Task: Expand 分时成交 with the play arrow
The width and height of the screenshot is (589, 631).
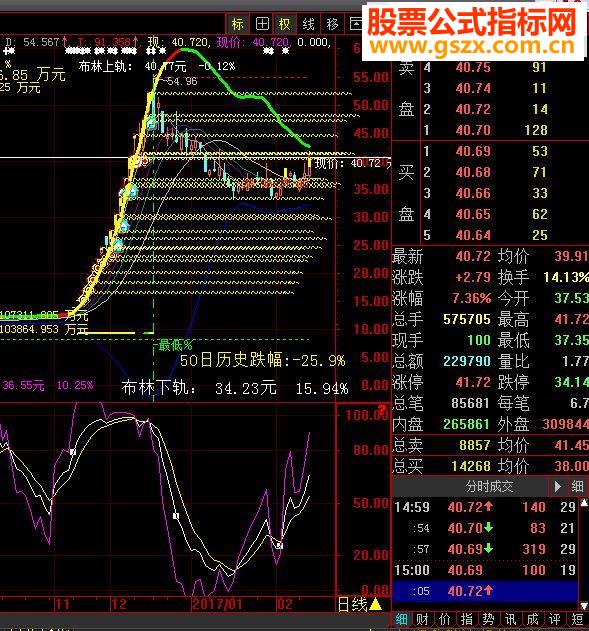Action: click(x=558, y=487)
